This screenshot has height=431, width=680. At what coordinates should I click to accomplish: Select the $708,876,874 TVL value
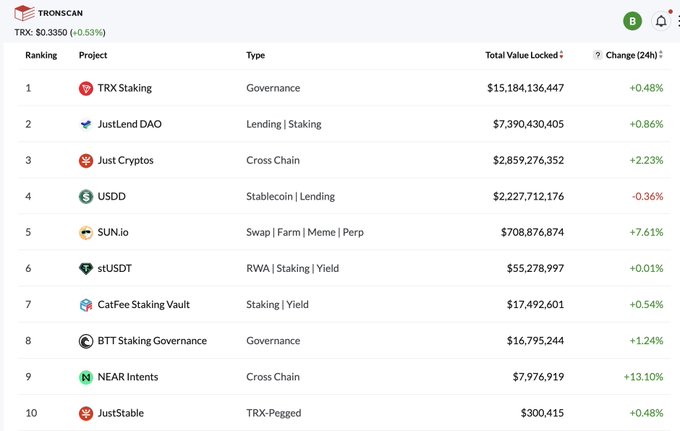533,232
